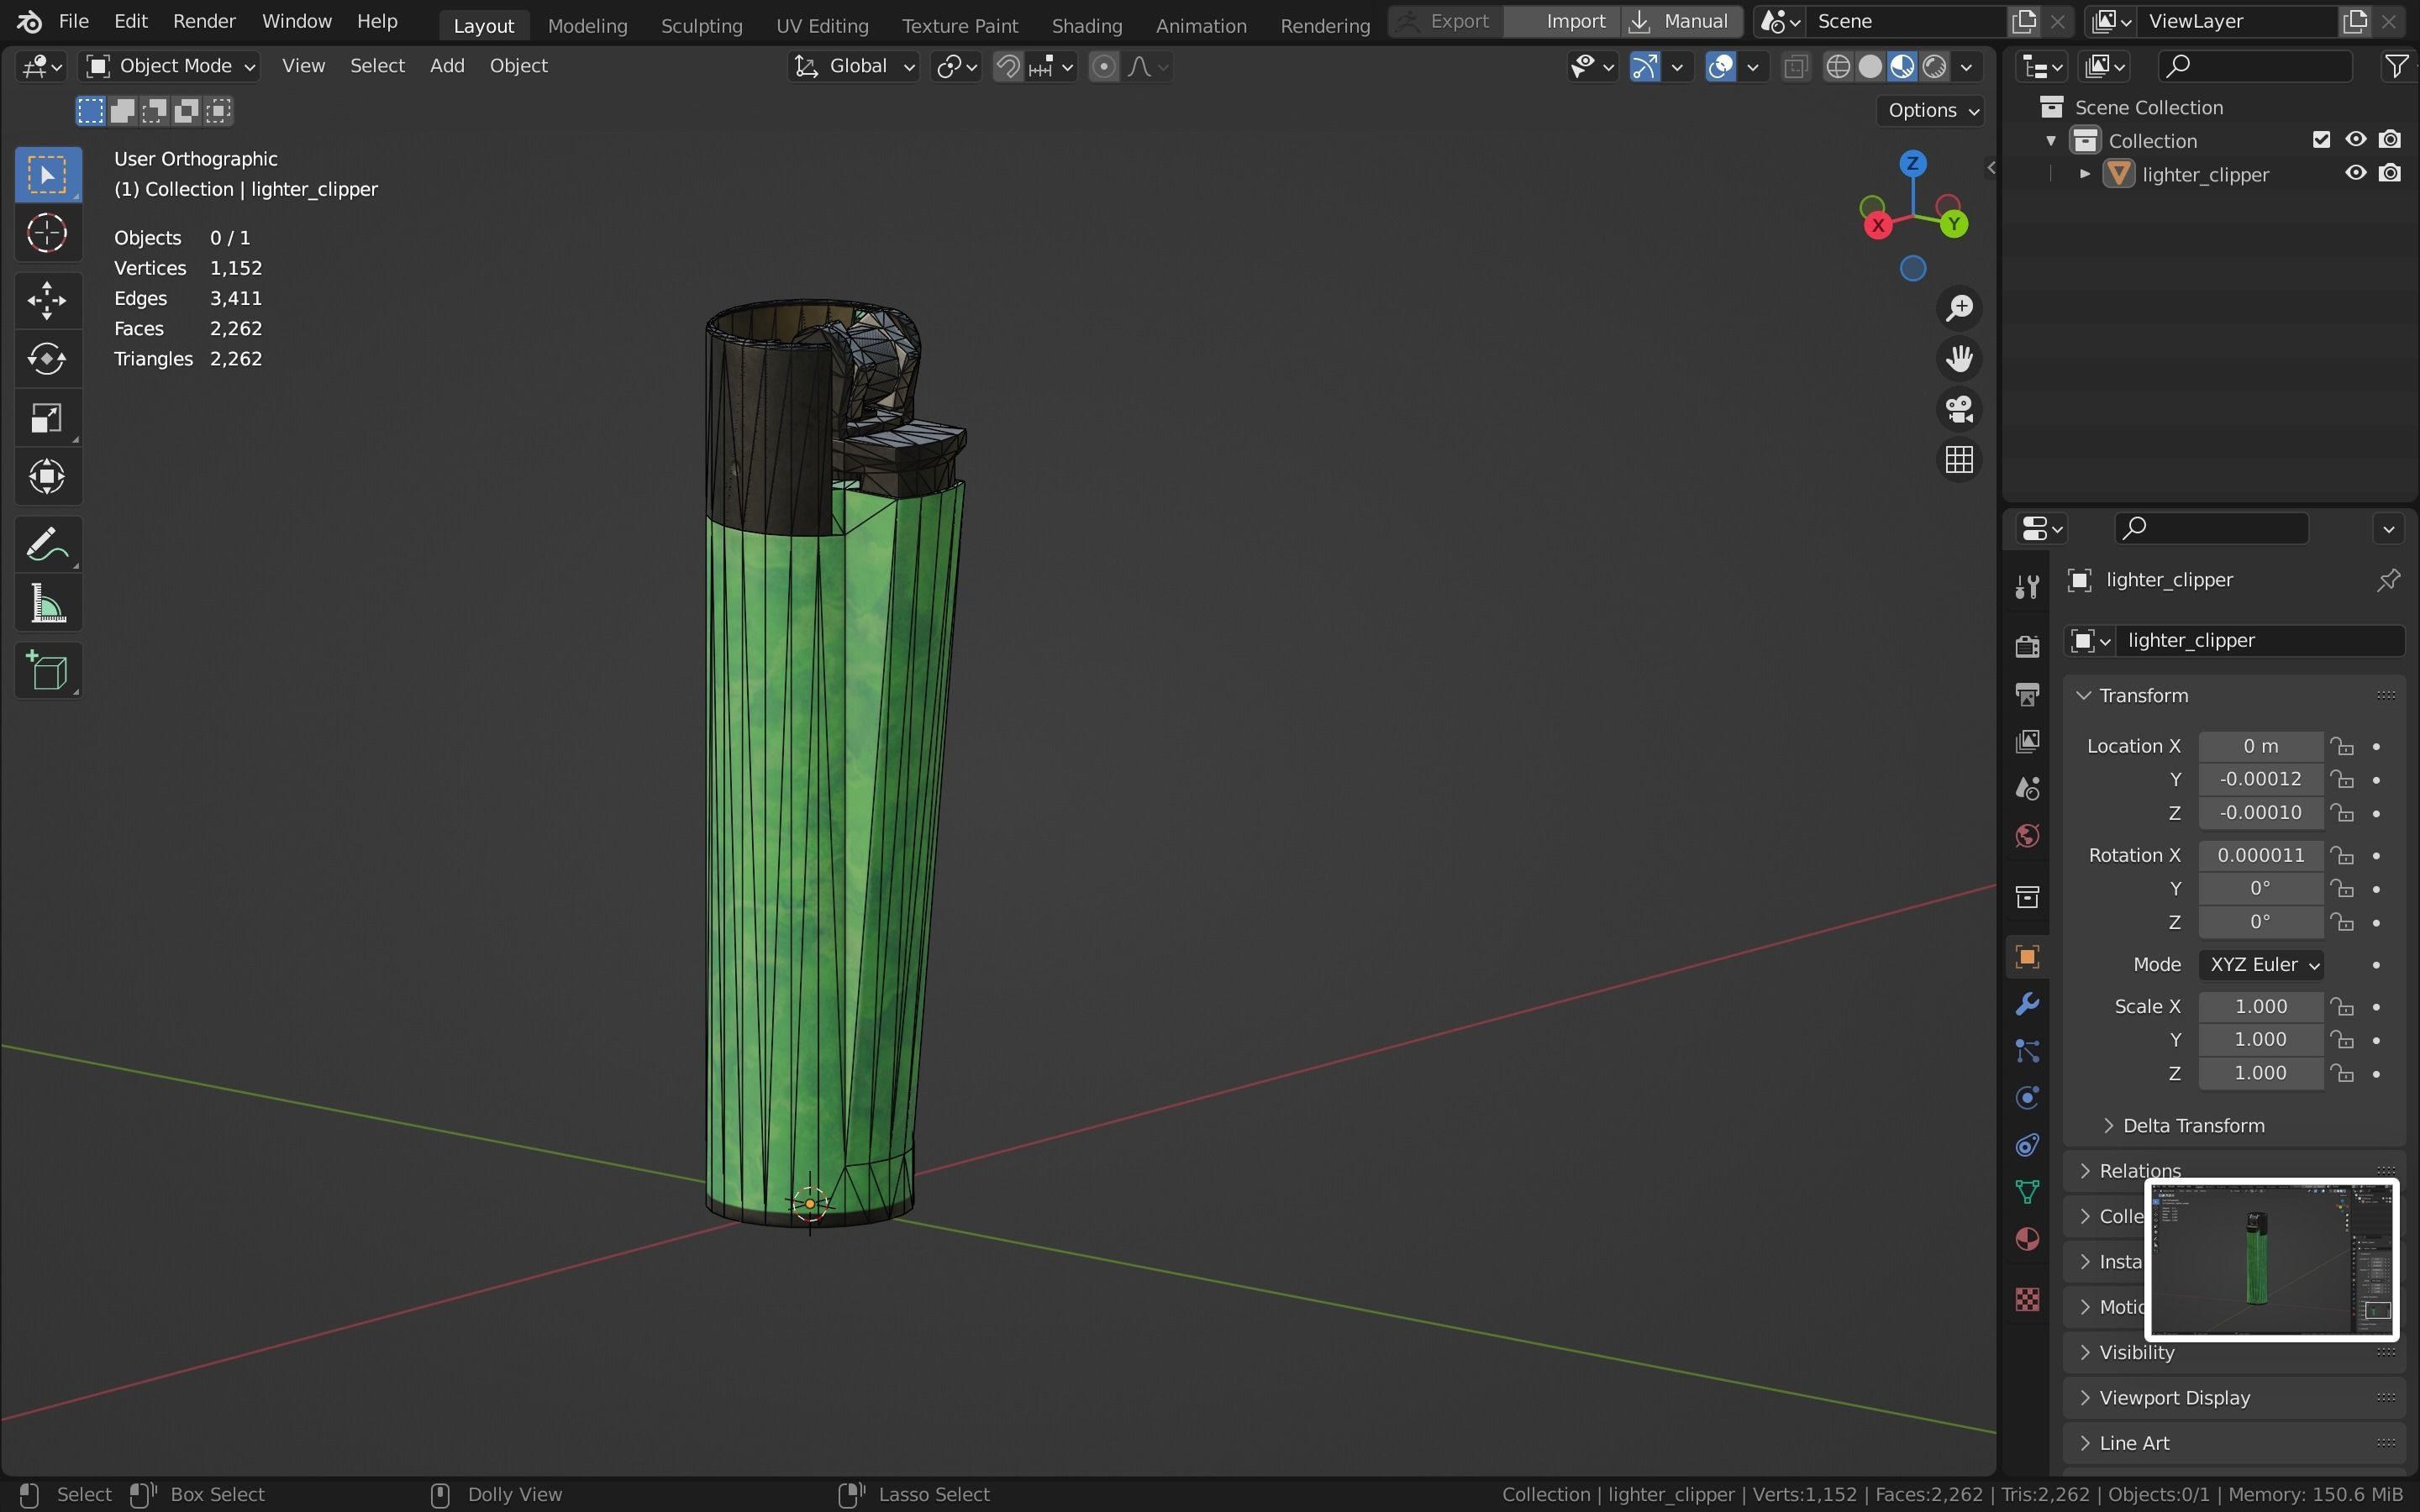Click the Rotation X value field

[x=2260, y=855]
